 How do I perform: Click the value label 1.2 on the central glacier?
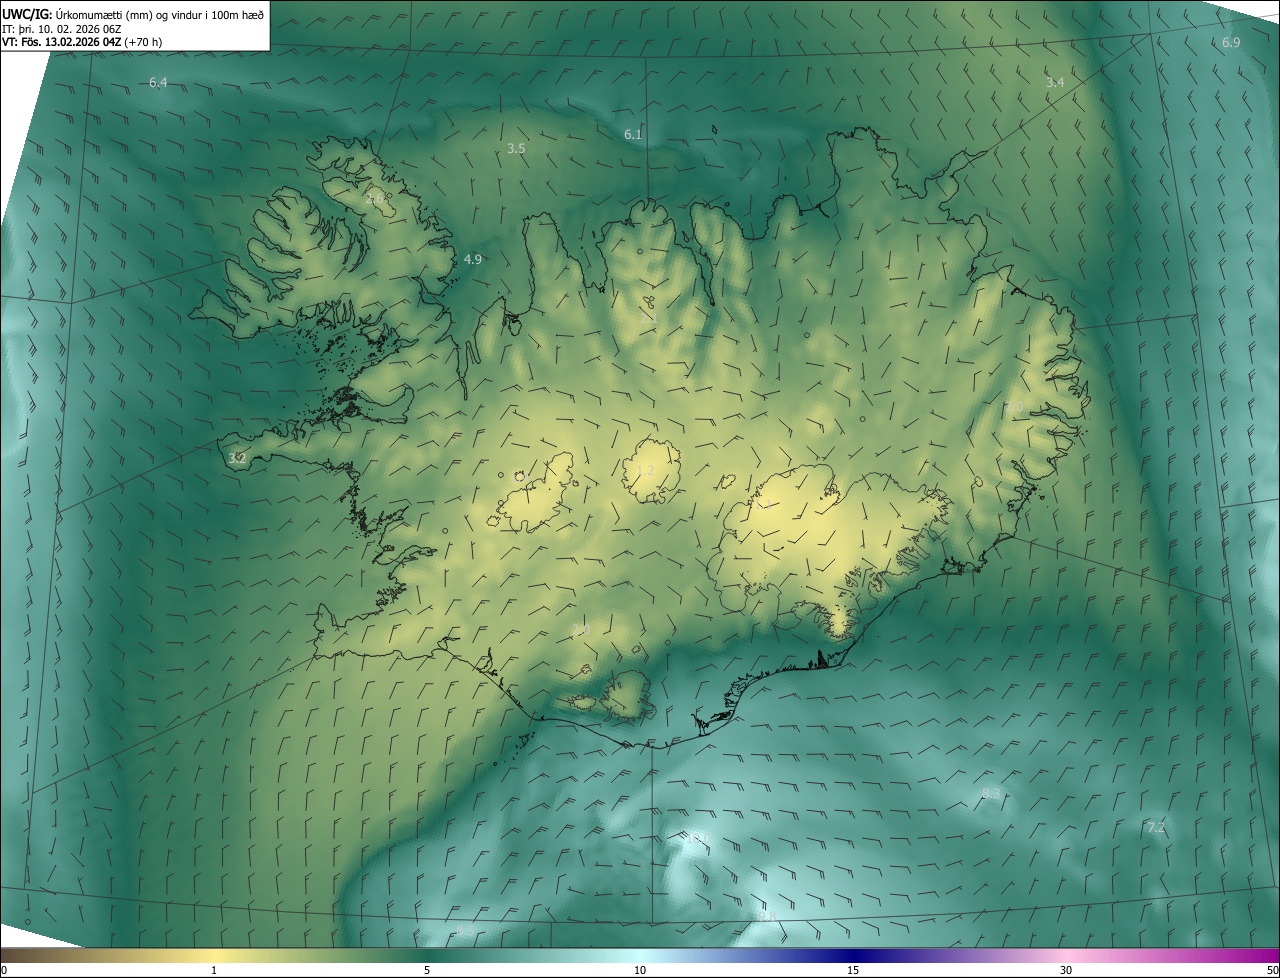[646, 470]
